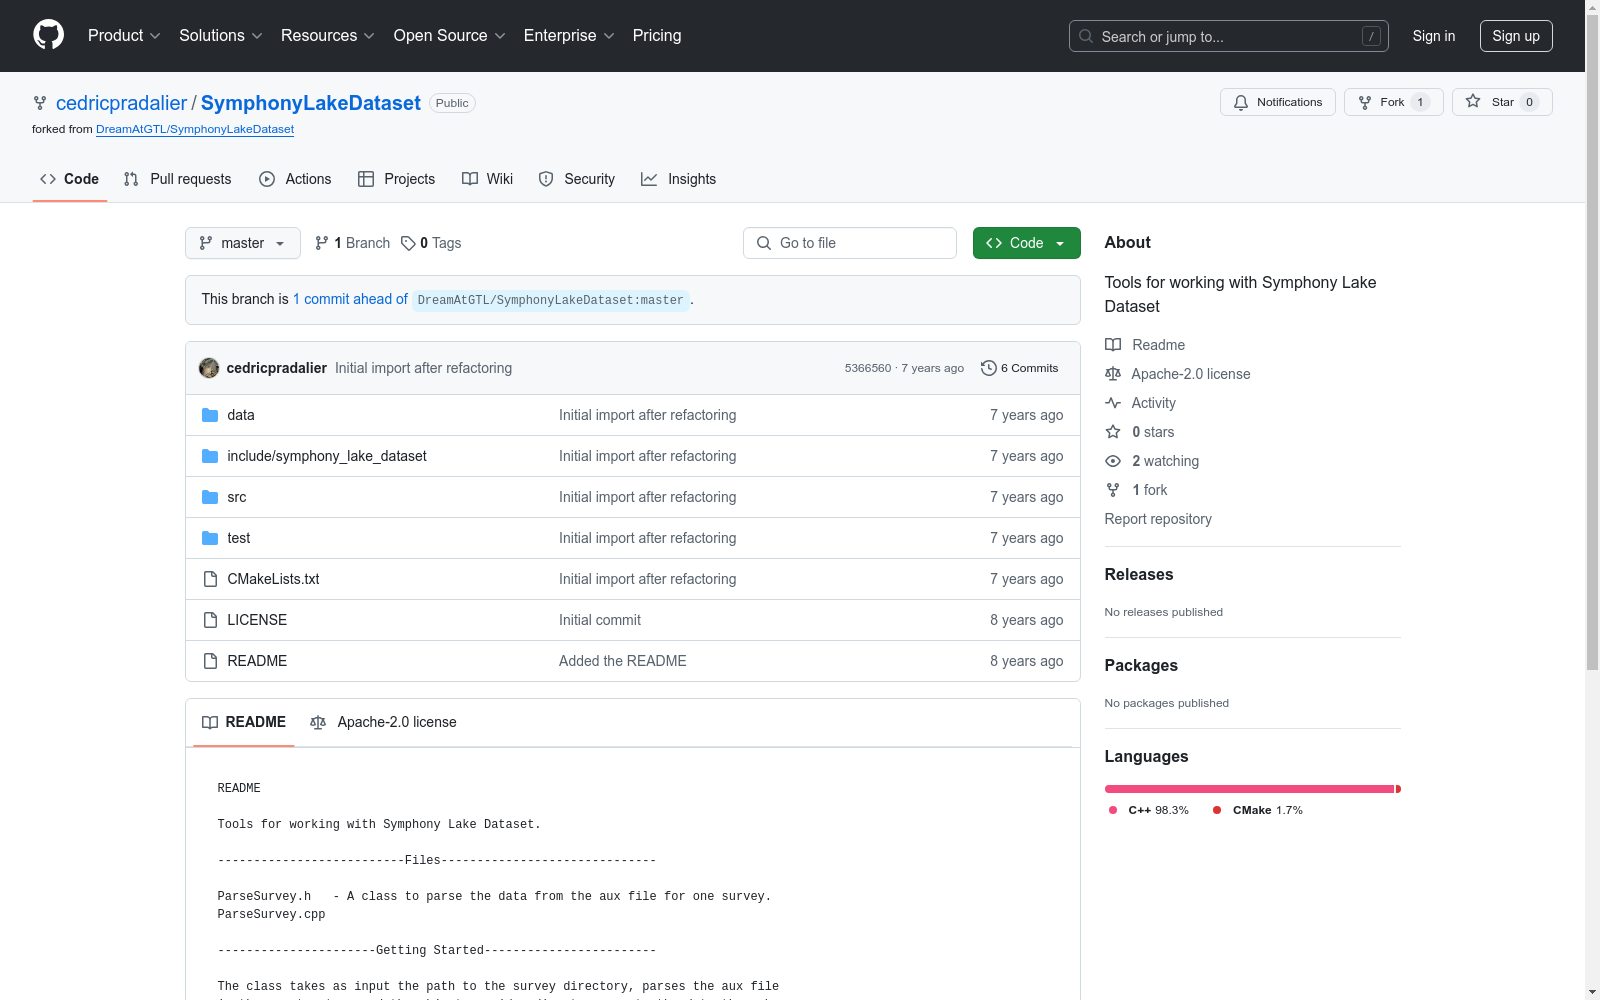
Task: Open SymphonyLakeDataset repository title link
Action: [311, 103]
